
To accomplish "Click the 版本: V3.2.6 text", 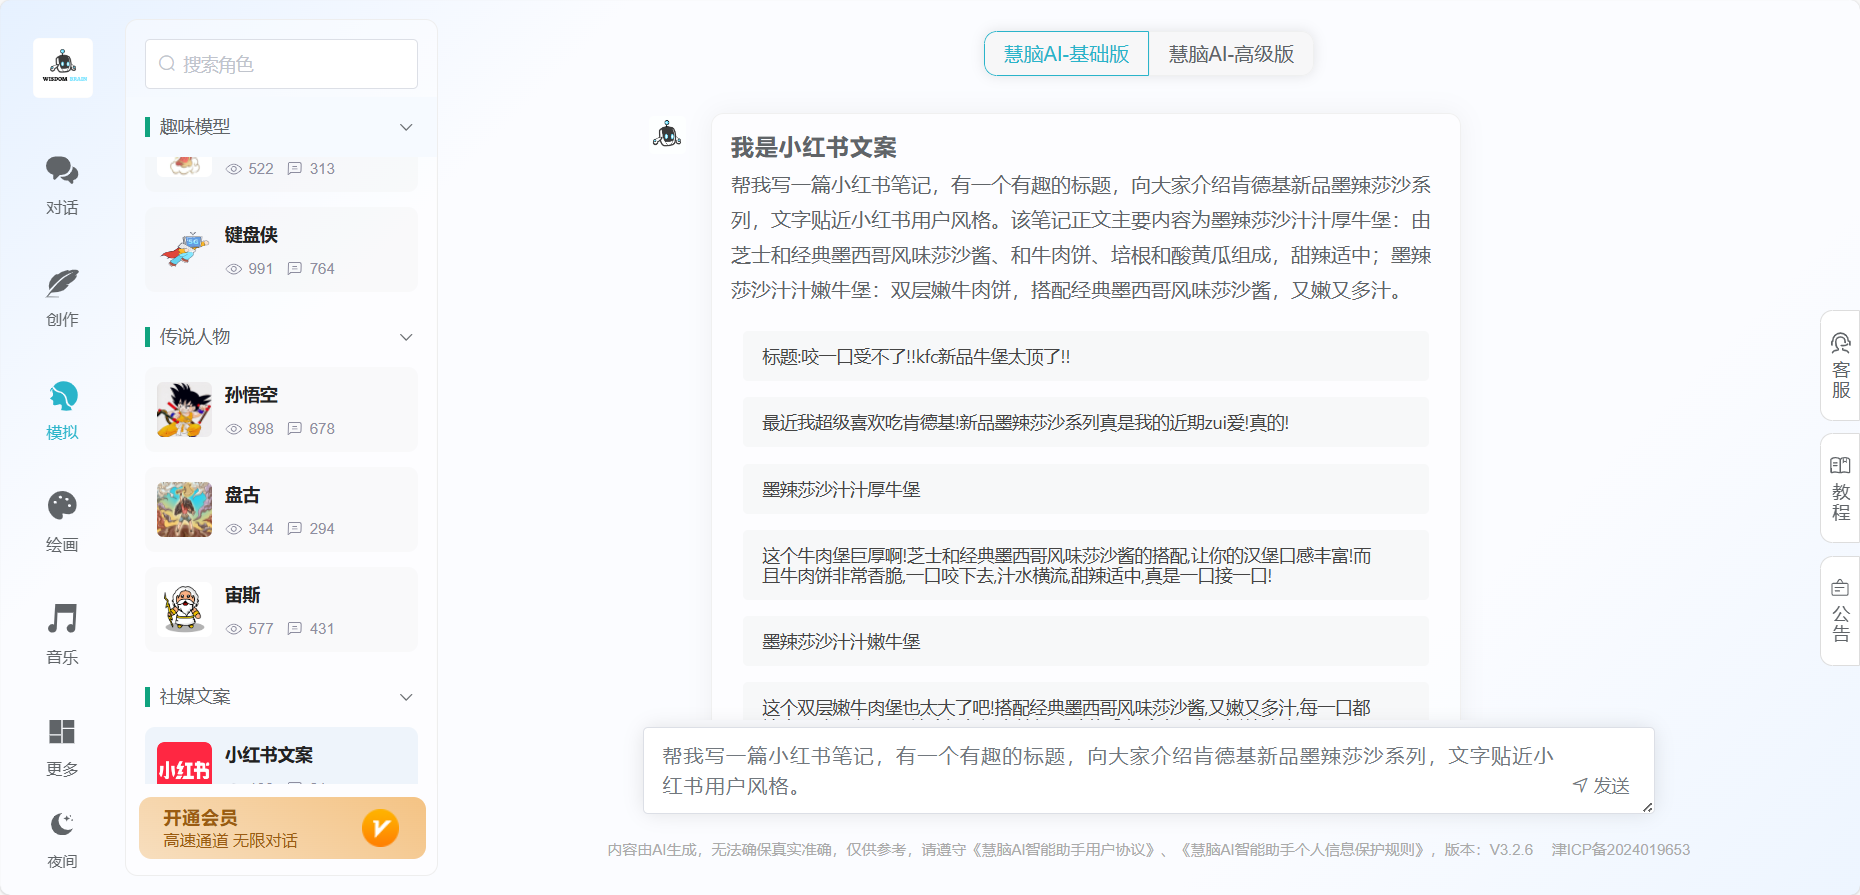I will (1489, 850).
